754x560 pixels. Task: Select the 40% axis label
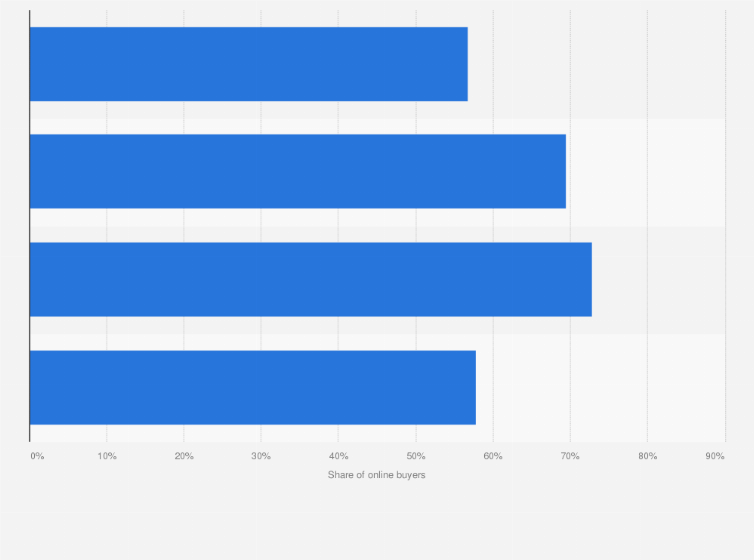point(338,456)
